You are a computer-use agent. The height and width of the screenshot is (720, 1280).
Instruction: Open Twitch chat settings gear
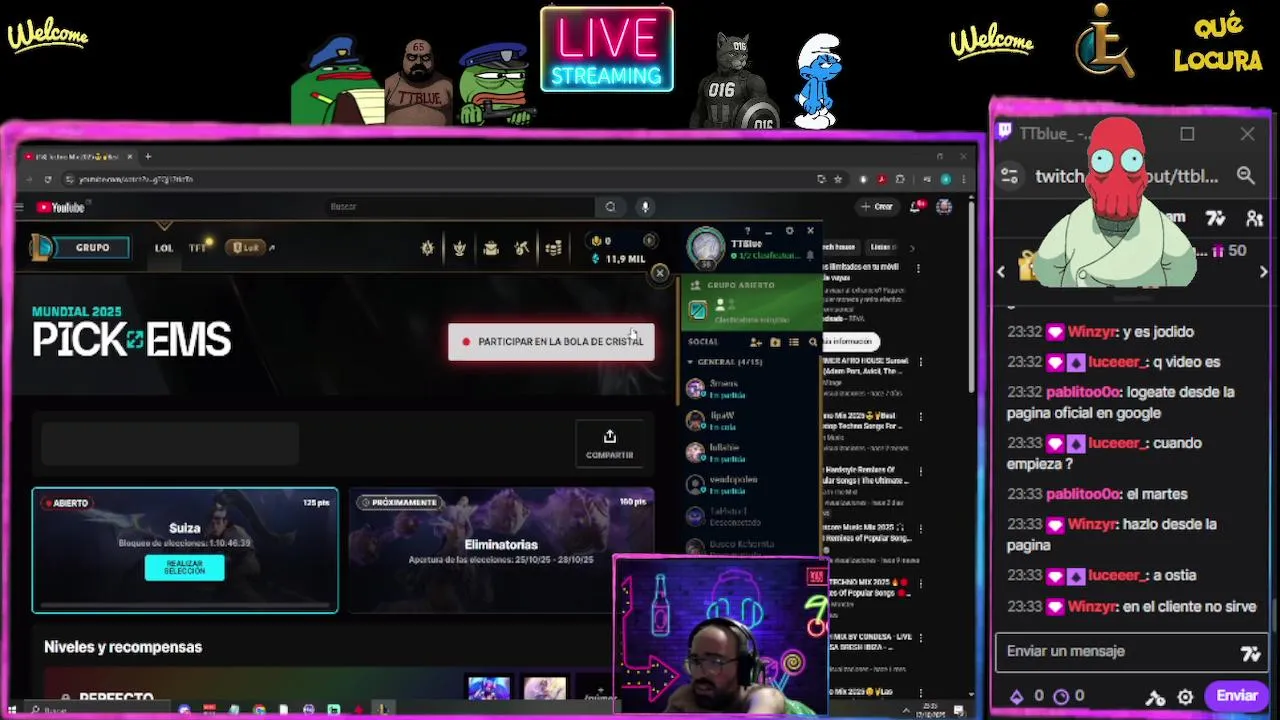click(x=1185, y=697)
